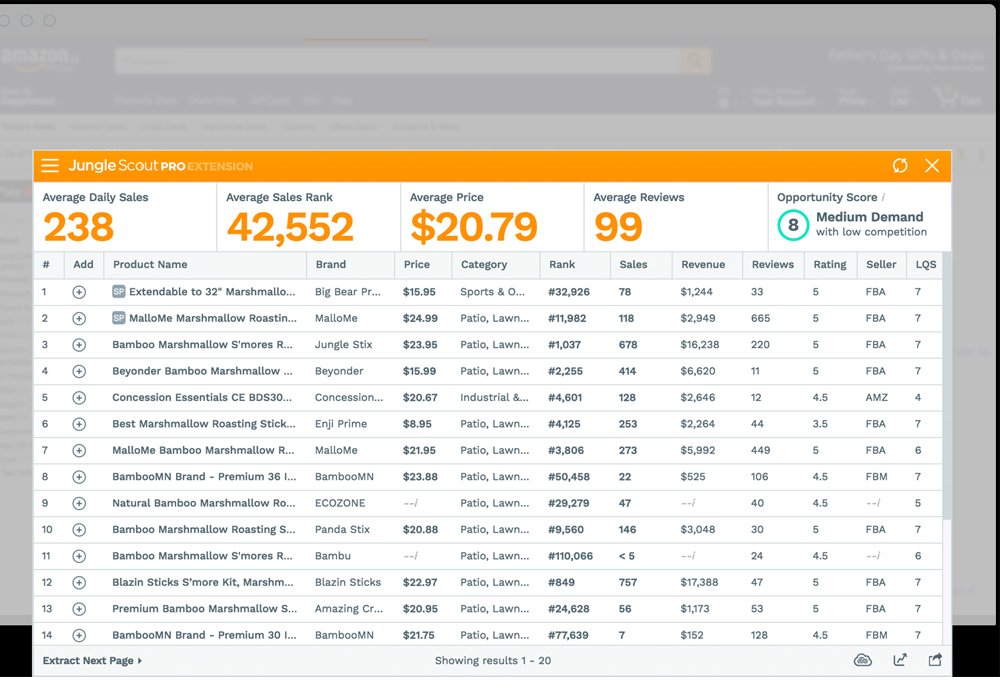Click the $17,388 revenue value

click(x=699, y=583)
